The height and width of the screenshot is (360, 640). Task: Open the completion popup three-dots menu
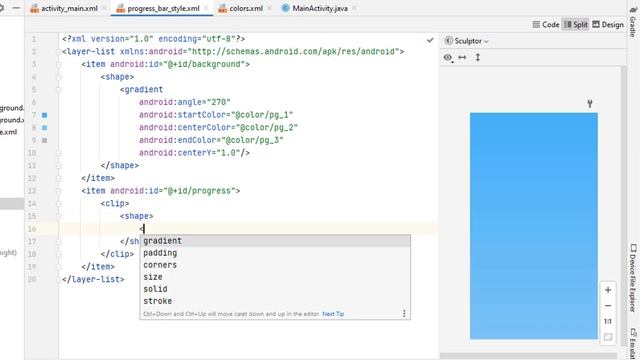[404, 313]
